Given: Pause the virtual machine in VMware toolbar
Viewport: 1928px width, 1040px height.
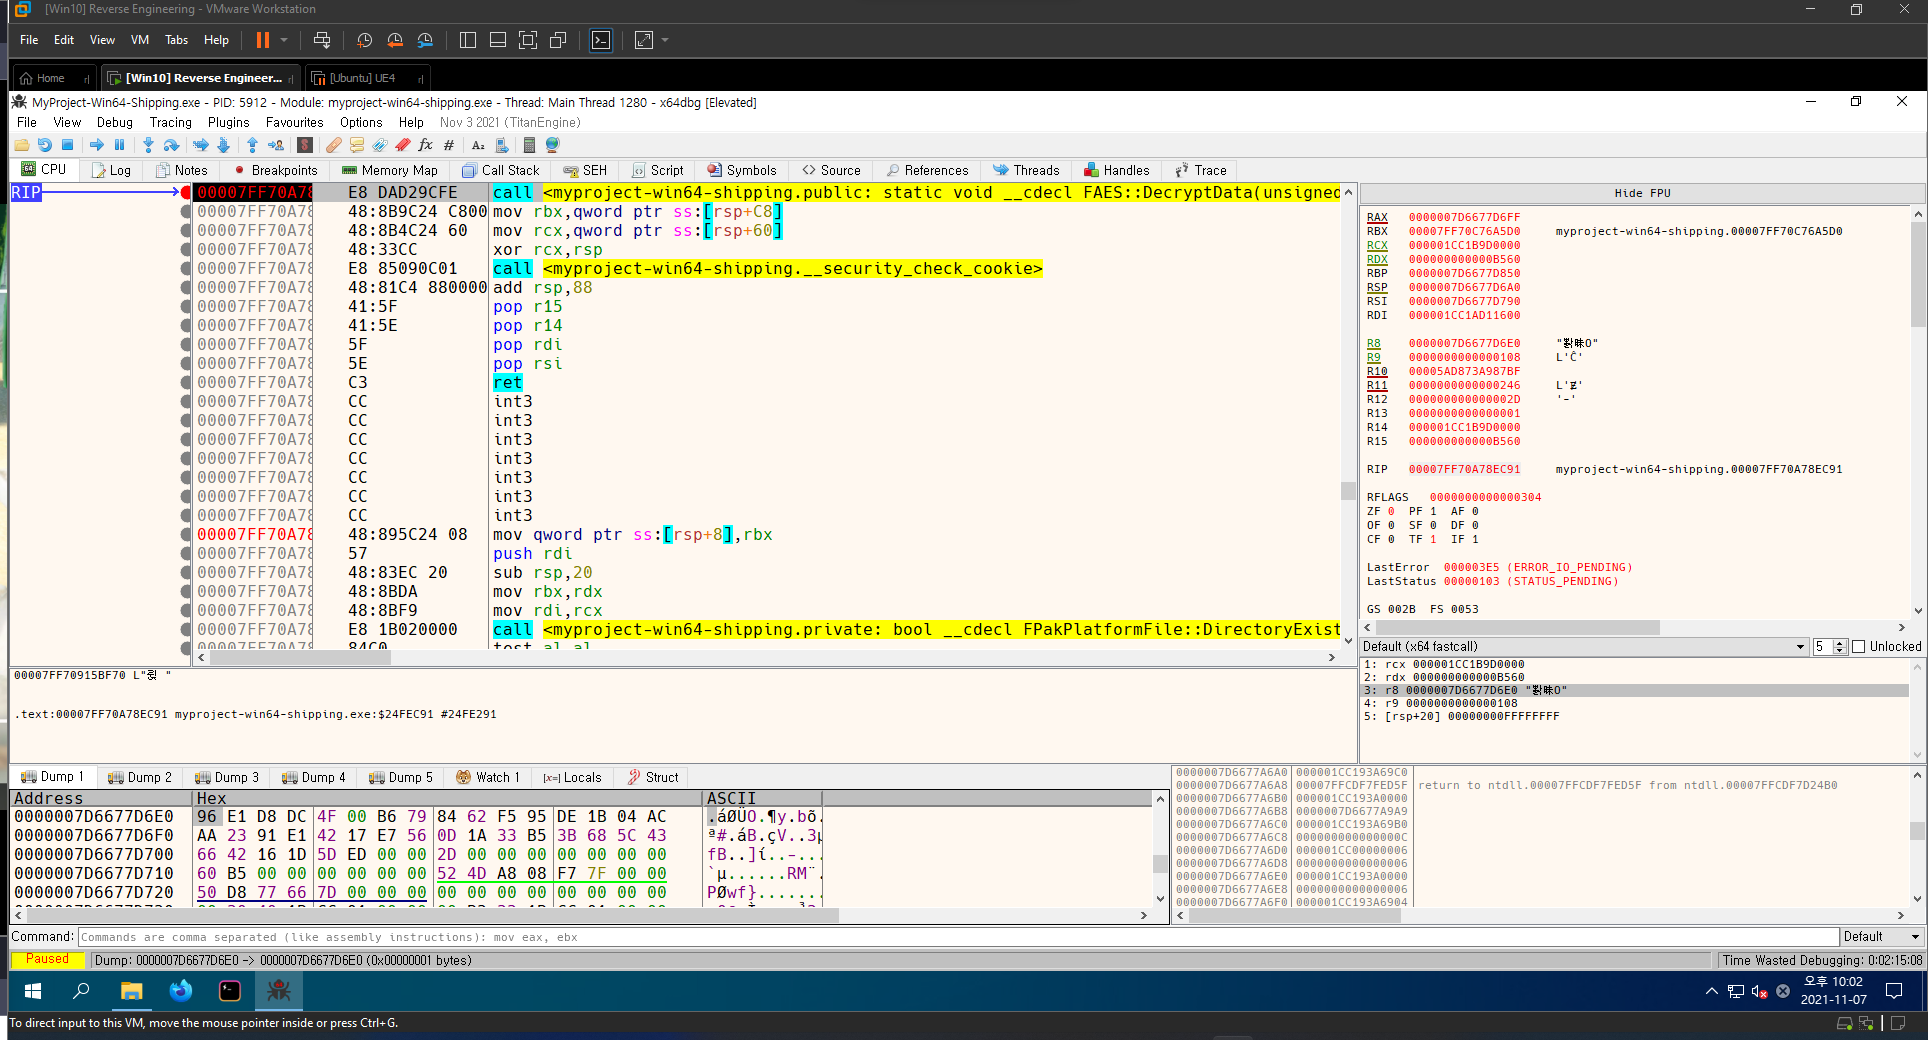Looking at the screenshot, I should [263, 40].
